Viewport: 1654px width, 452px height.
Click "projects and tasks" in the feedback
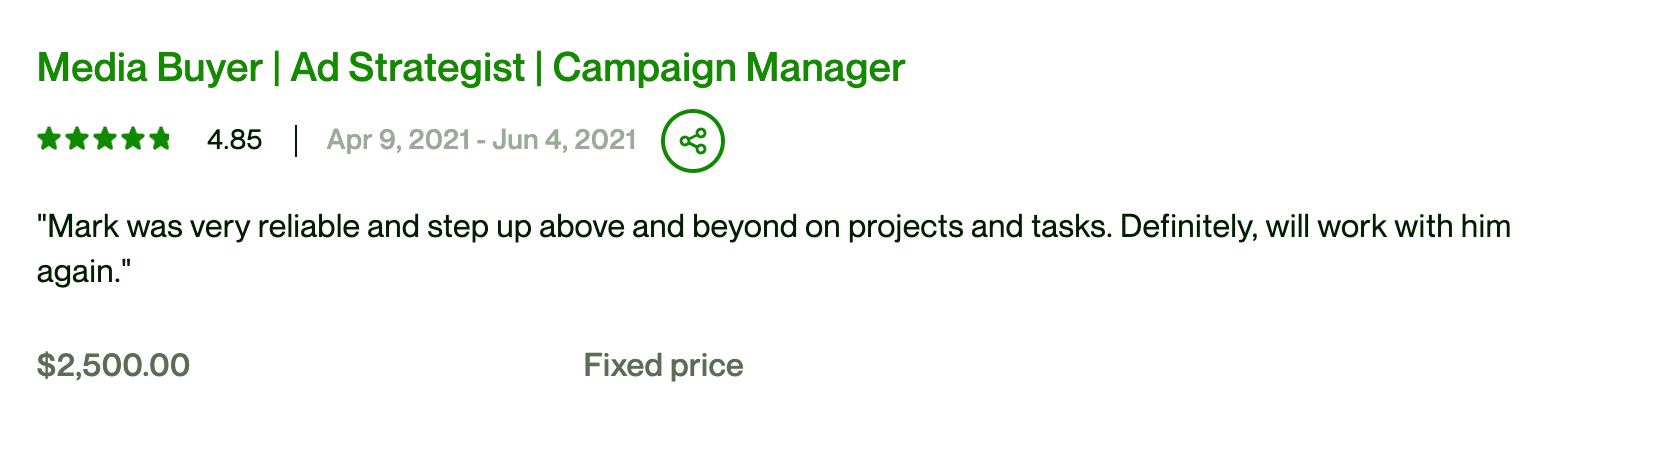[979, 228]
